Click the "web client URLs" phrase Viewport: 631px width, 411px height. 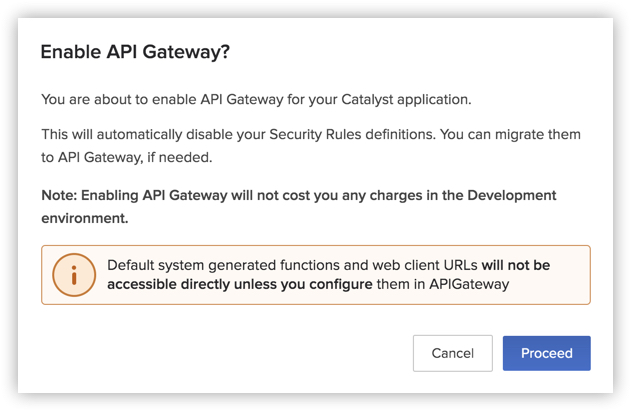pyautogui.click(x=423, y=265)
